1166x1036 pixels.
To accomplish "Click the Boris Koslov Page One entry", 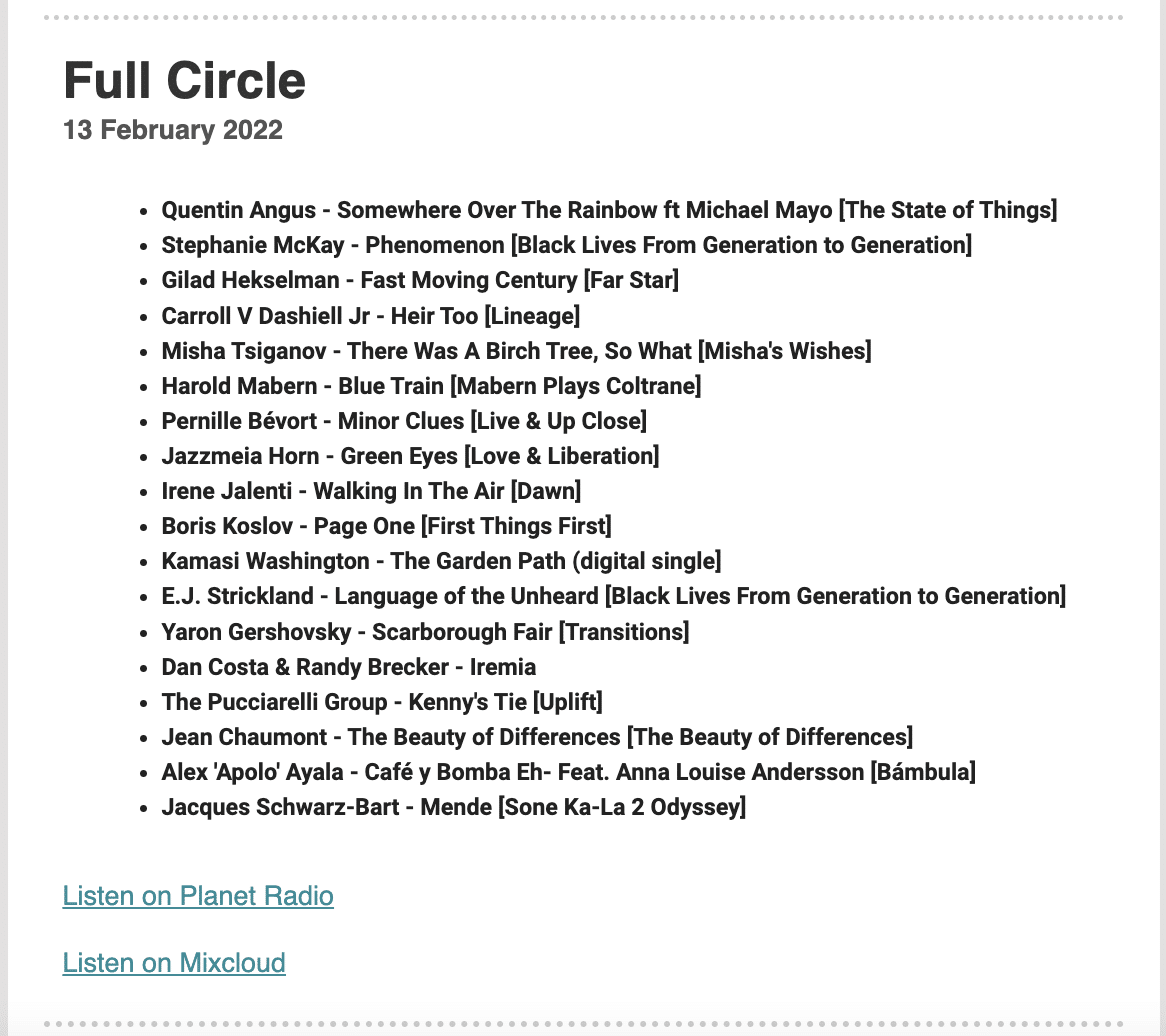I will [387, 526].
